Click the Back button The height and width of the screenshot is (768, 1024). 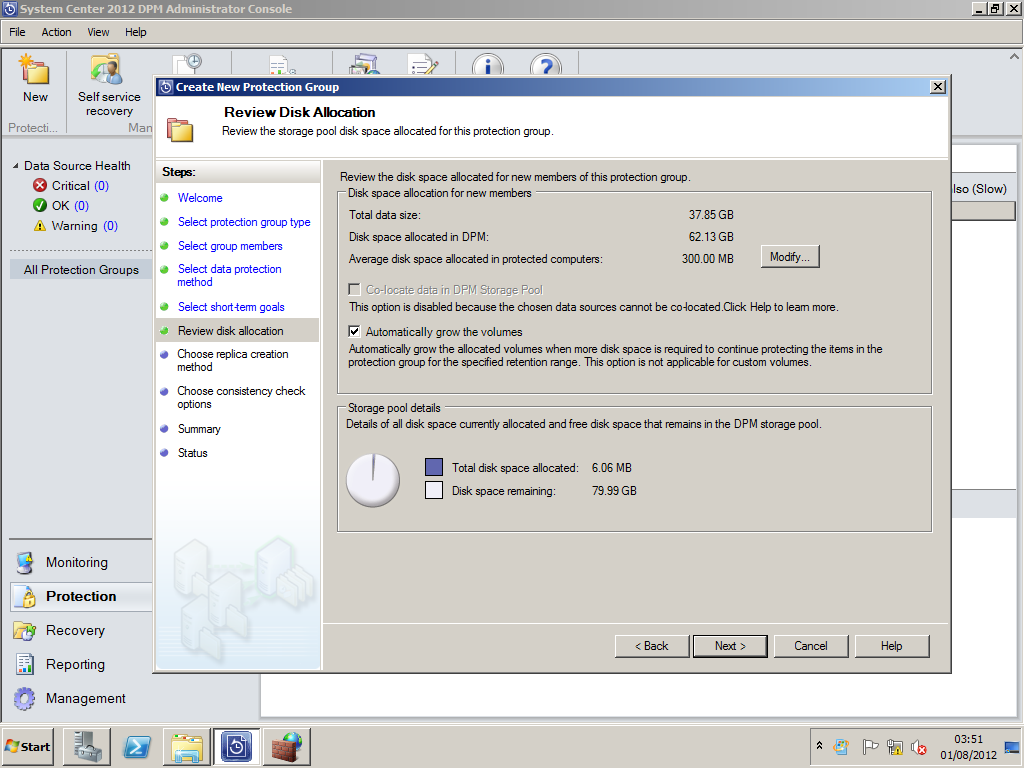(x=652, y=646)
